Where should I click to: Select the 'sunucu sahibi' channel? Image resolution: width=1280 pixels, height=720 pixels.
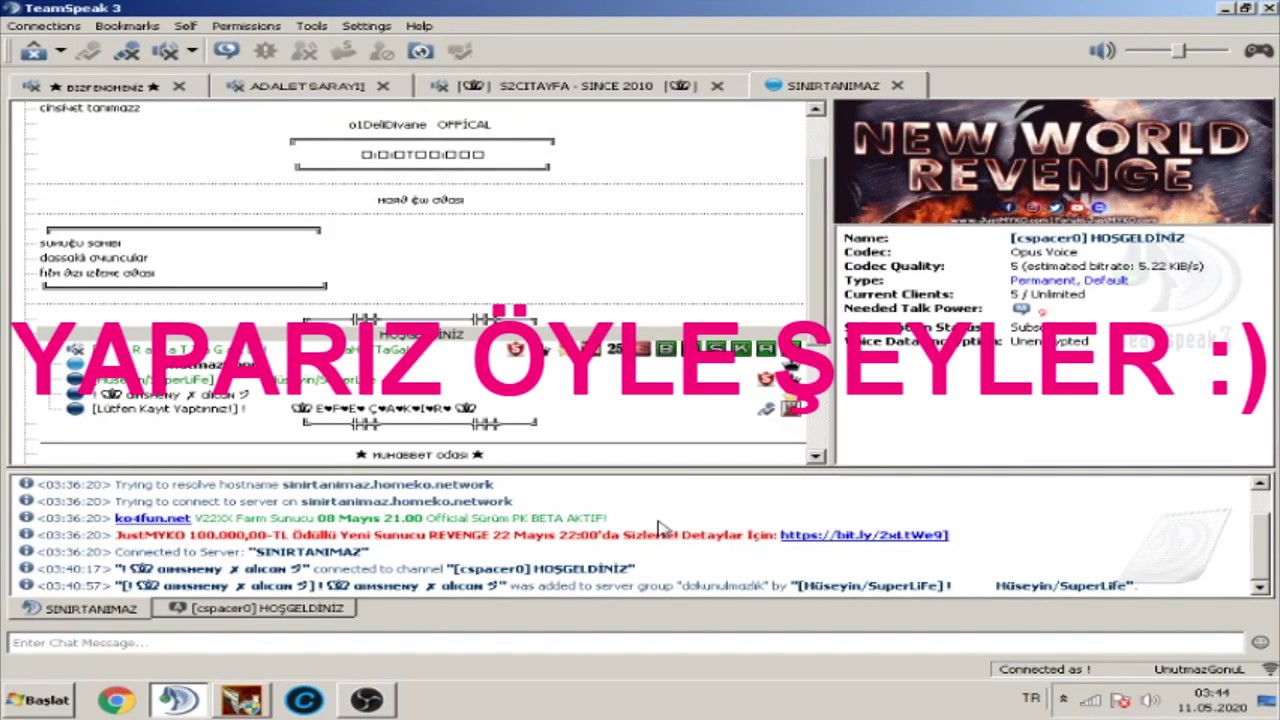tap(80, 243)
